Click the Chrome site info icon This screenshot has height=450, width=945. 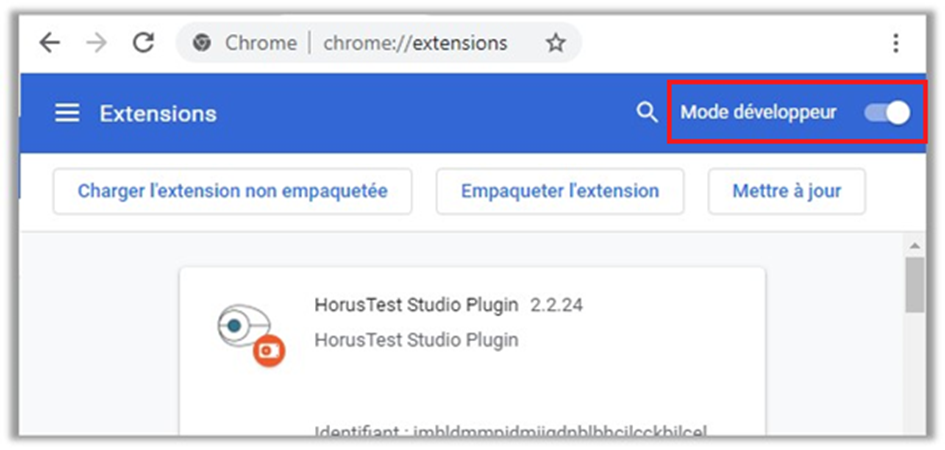pos(203,43)
